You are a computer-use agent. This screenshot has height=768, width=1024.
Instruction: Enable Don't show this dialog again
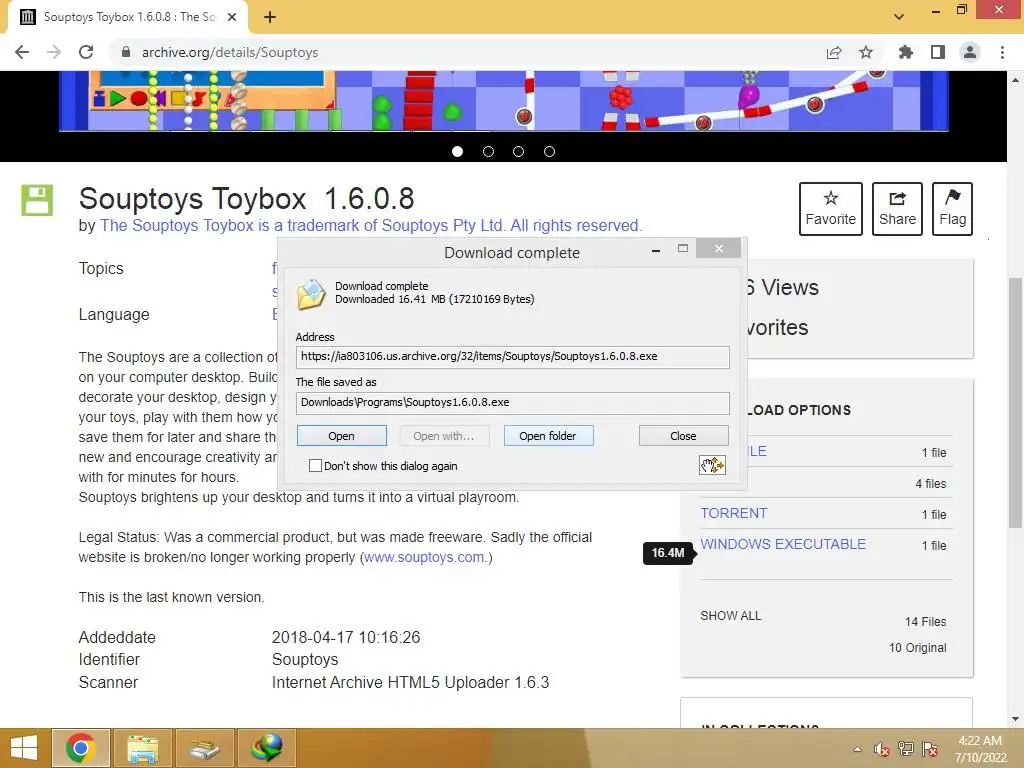coord(315,466)
